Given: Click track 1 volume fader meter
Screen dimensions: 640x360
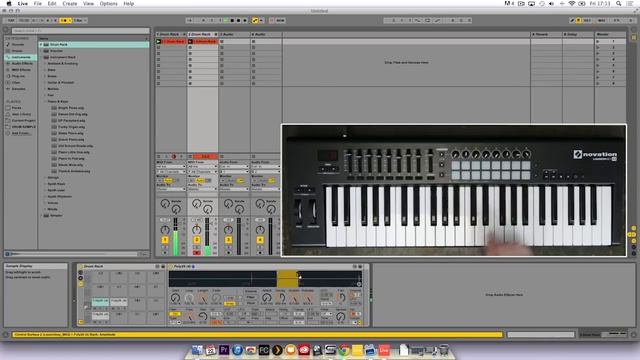Looking at the screenshot, I should (x=176, y=237).
